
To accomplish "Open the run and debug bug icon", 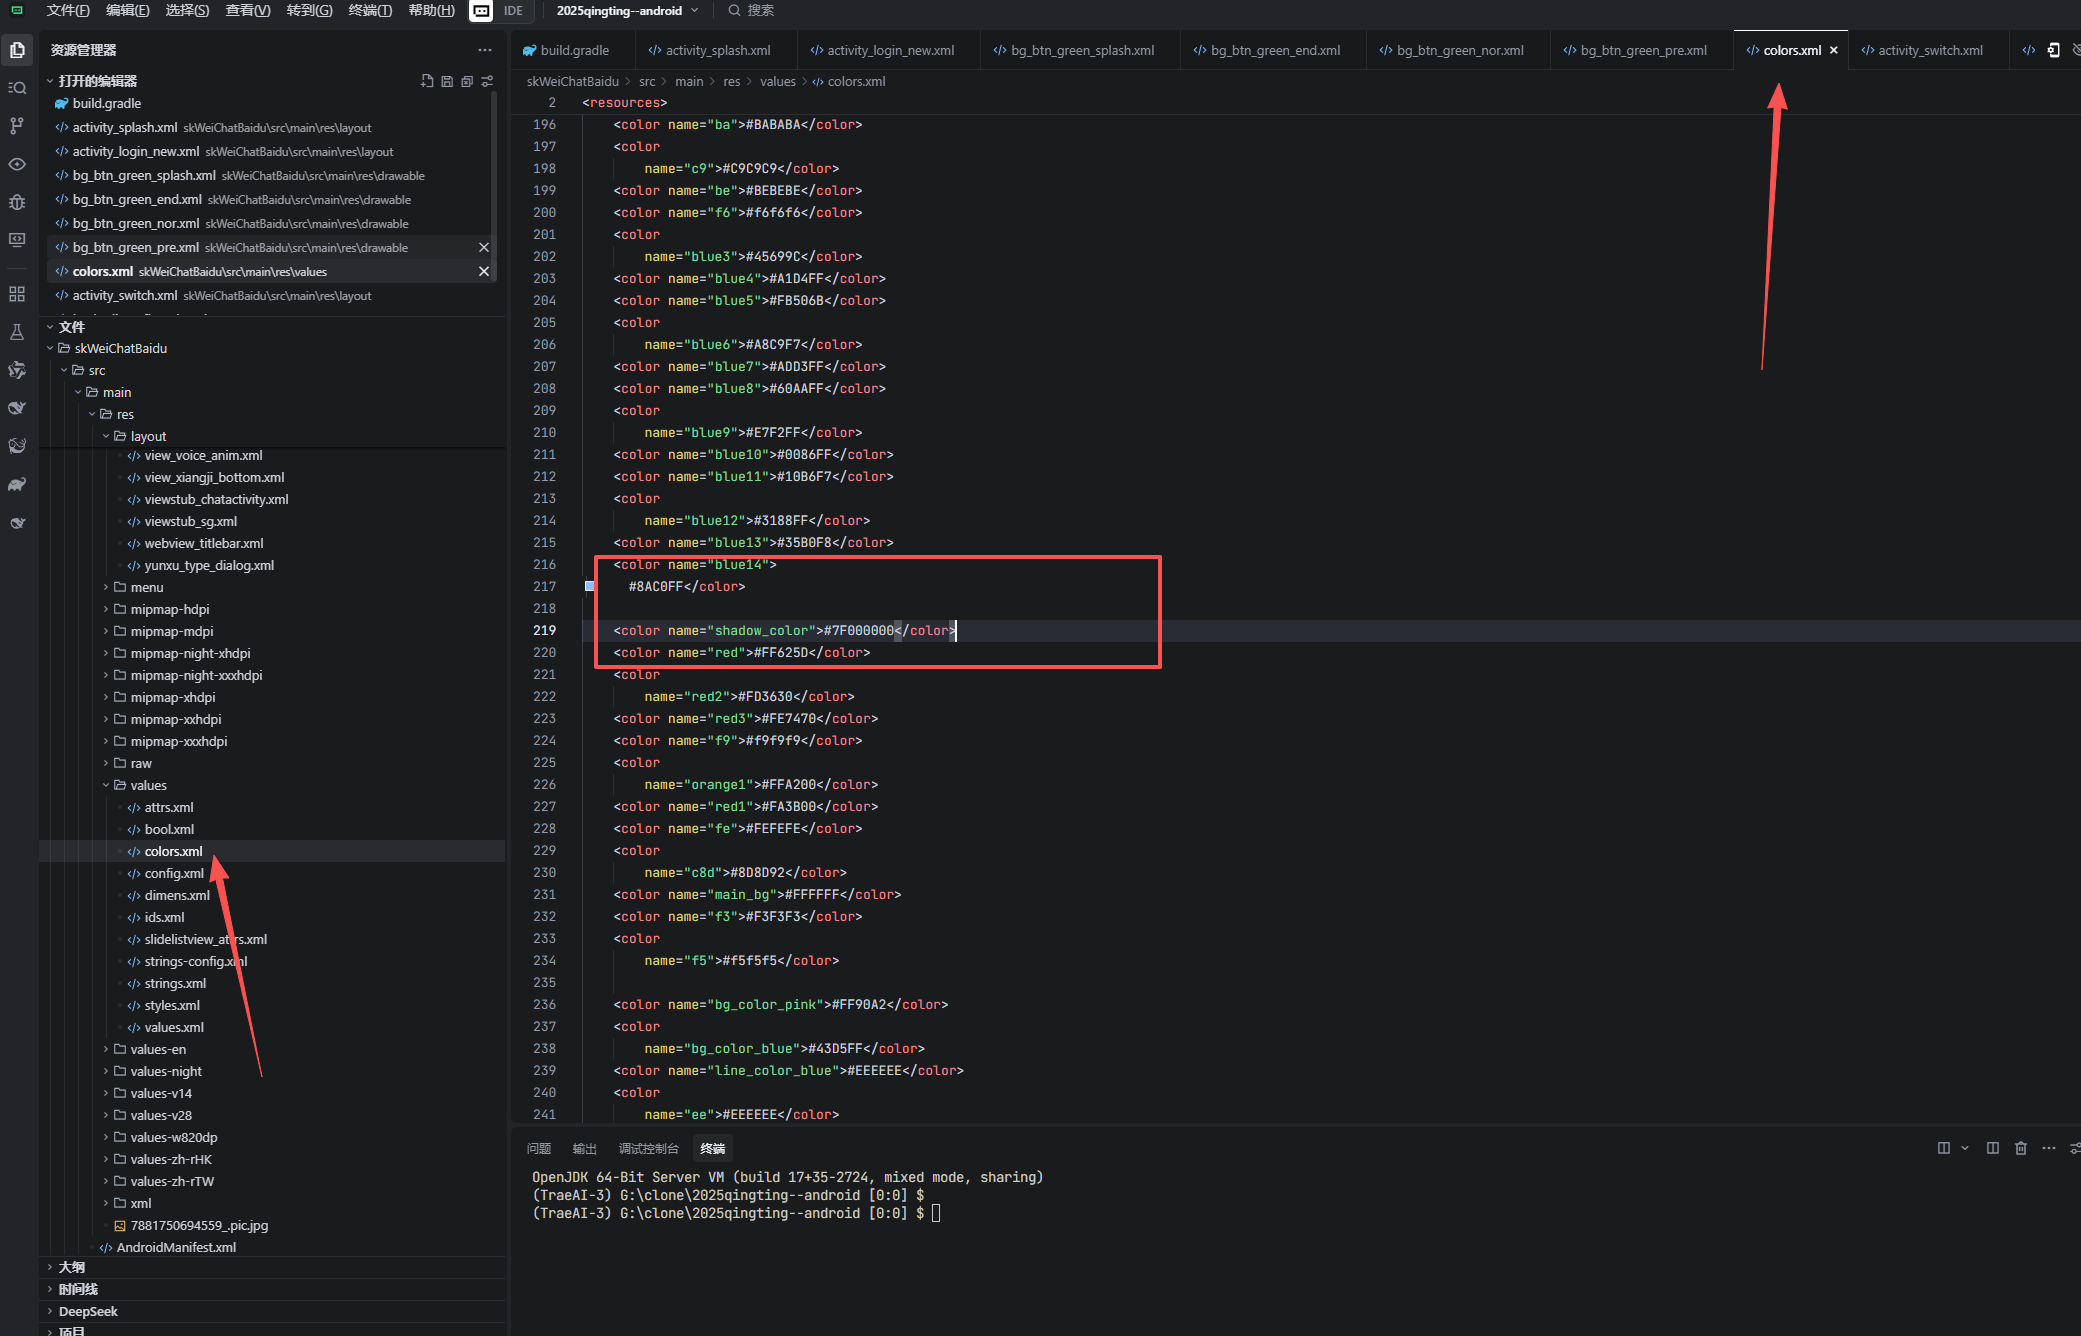I will tap(17, 202).
